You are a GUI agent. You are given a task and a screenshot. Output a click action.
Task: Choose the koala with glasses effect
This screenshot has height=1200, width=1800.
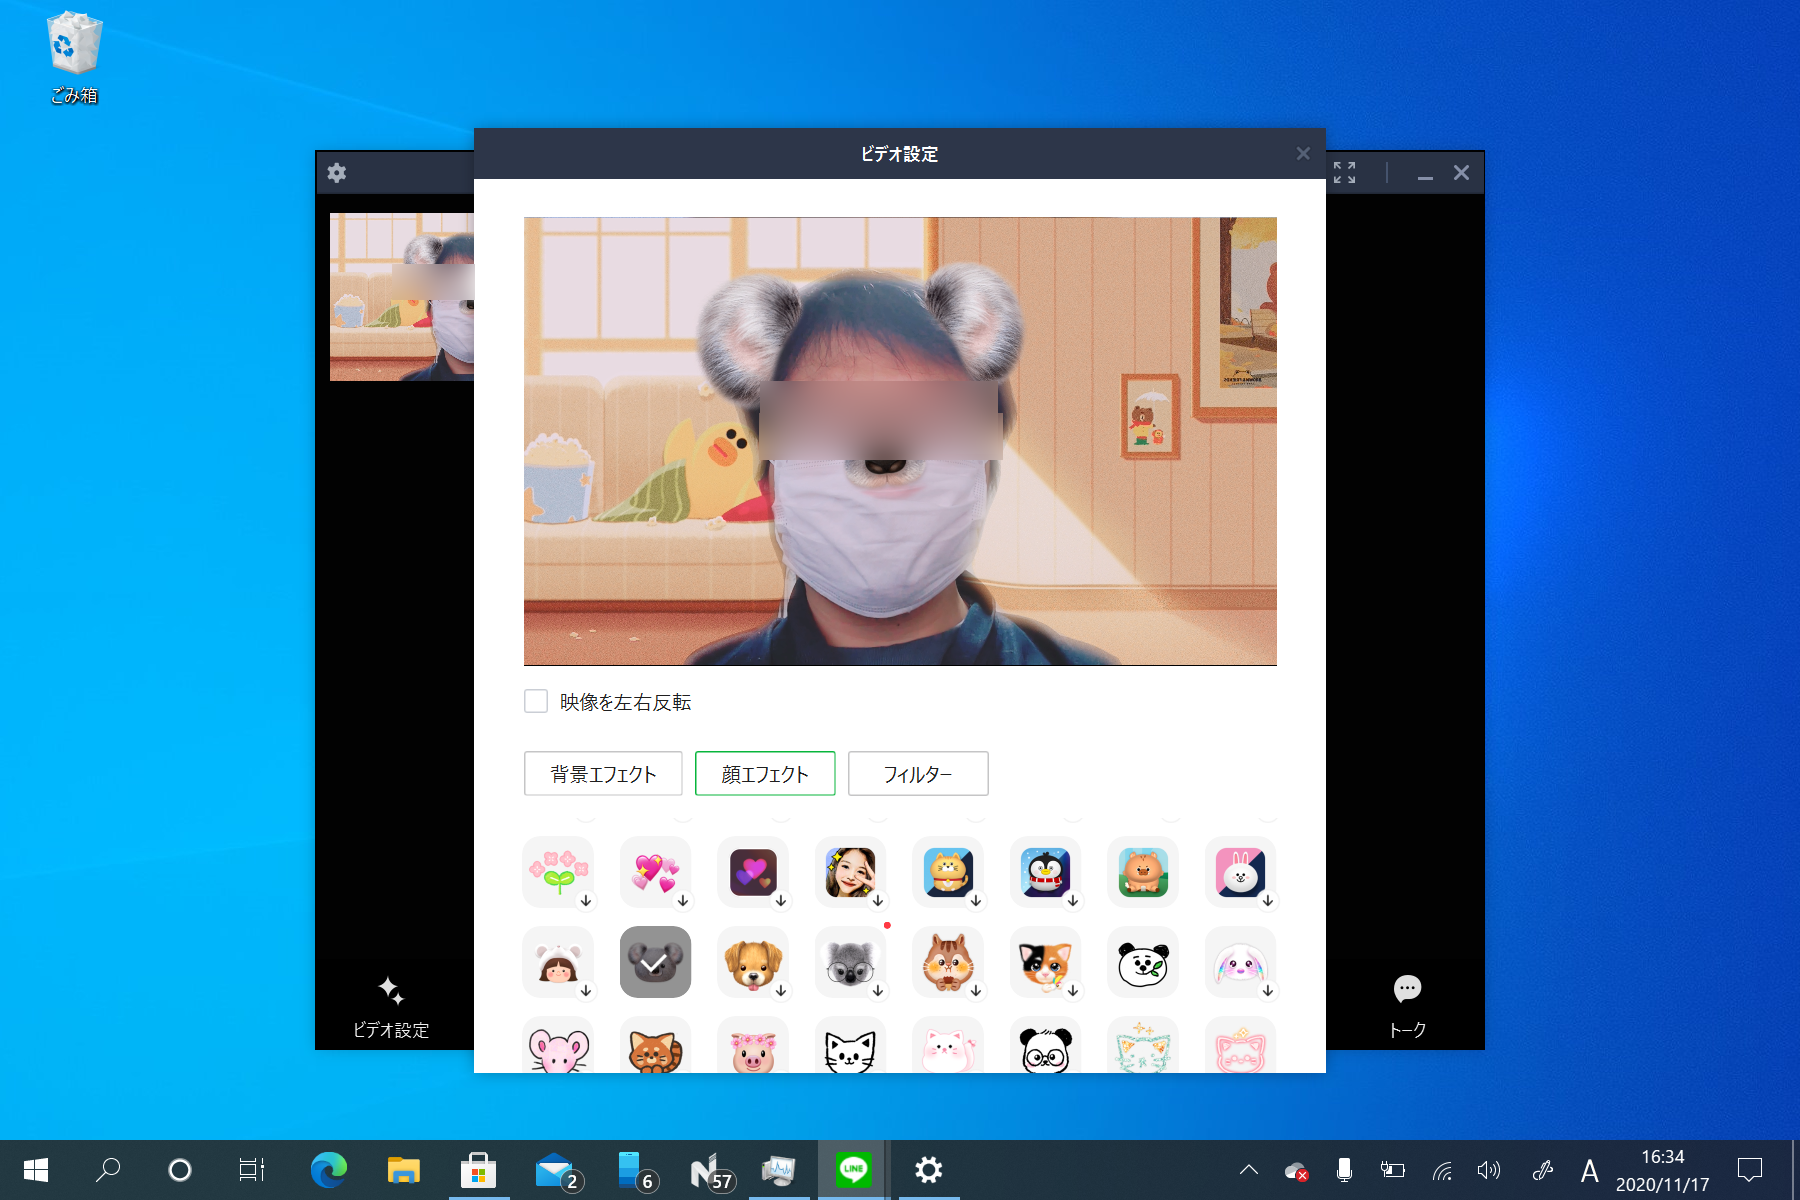point(850,962)
